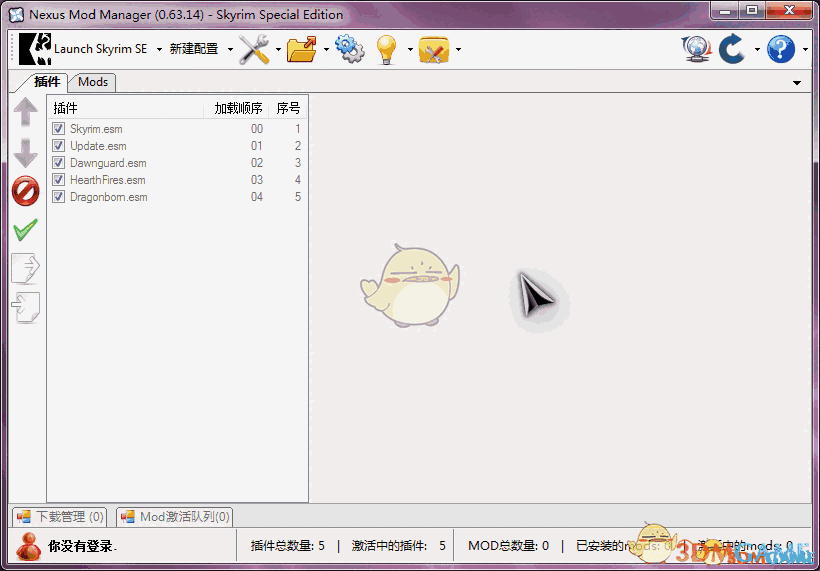Viewport: 820px width, 571px height.
Task: Click the globe check-for-updates icon
Action: [x=696, y=49]
